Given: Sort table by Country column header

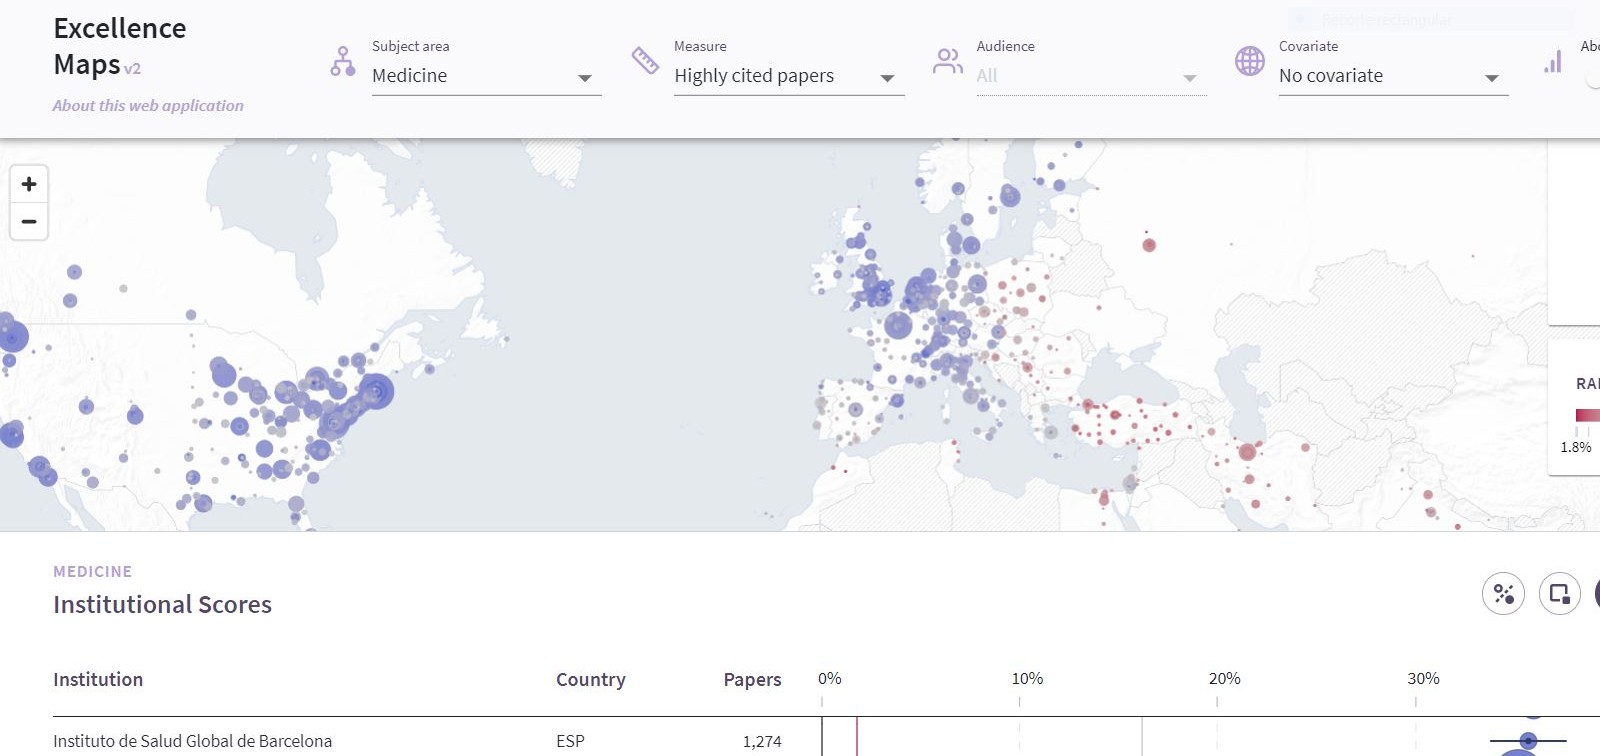Looking at the screenshot, I should tap(590, 680).
